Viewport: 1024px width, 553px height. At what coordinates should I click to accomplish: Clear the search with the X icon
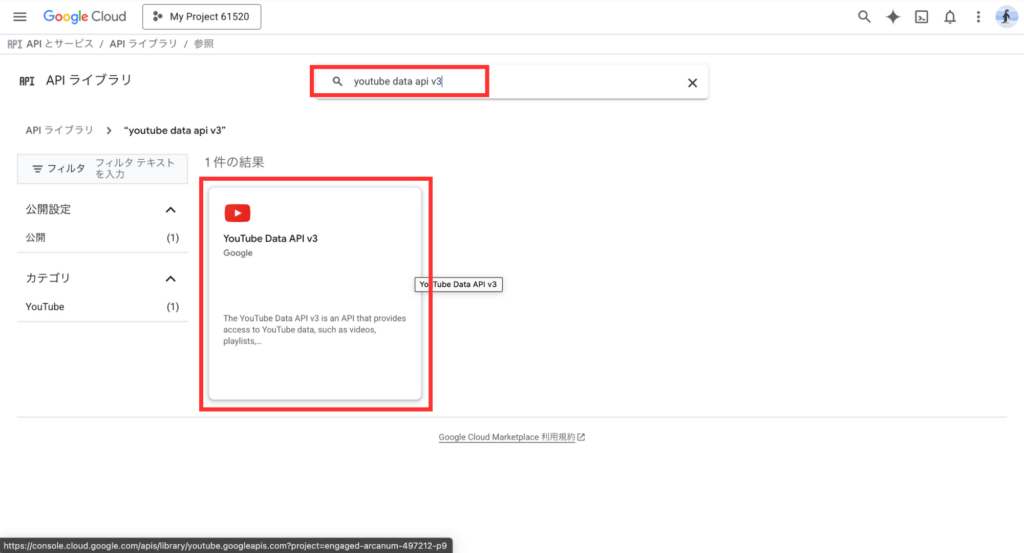[x=692, y=83]
